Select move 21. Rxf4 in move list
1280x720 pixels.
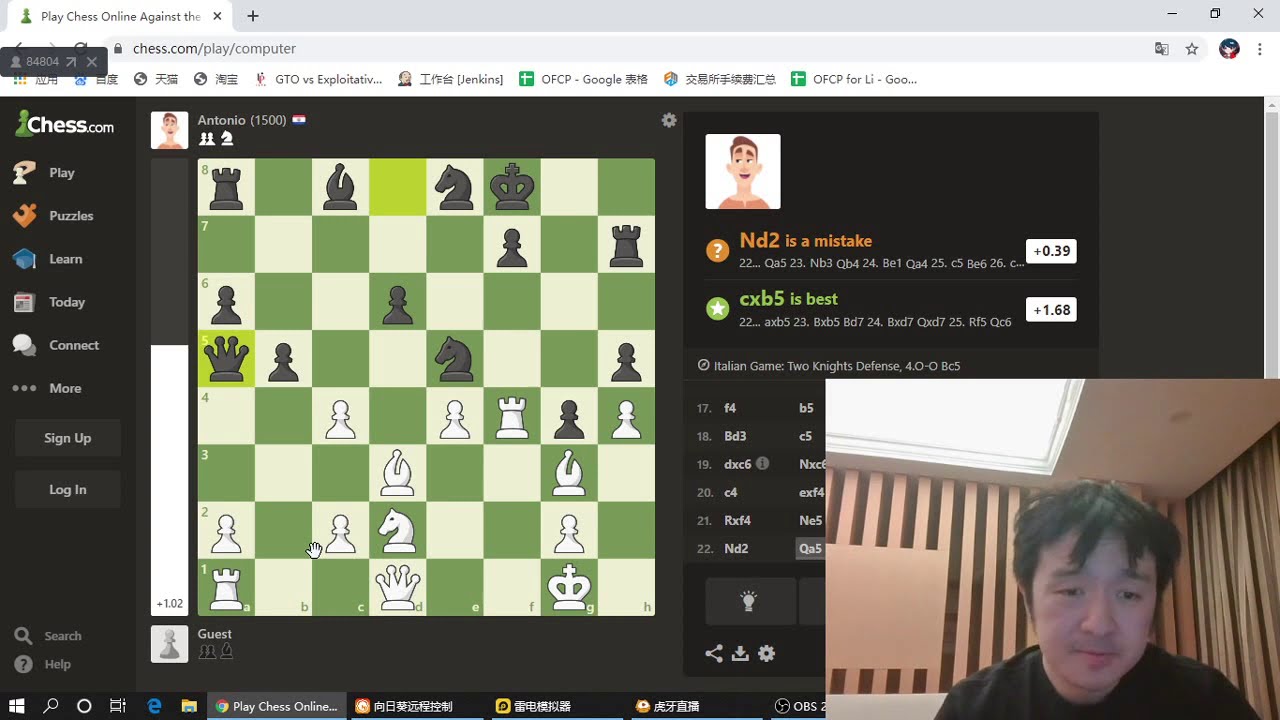coord(738,520)
